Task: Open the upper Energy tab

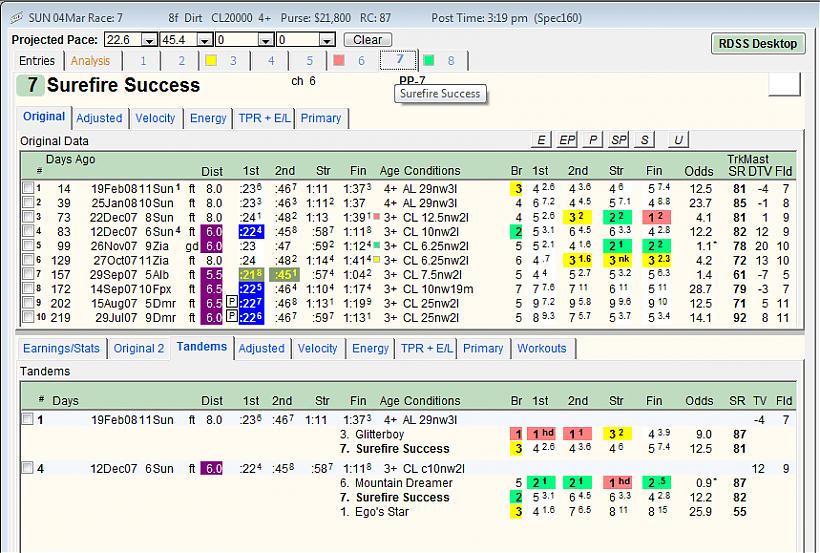Action: pos(208,118)
